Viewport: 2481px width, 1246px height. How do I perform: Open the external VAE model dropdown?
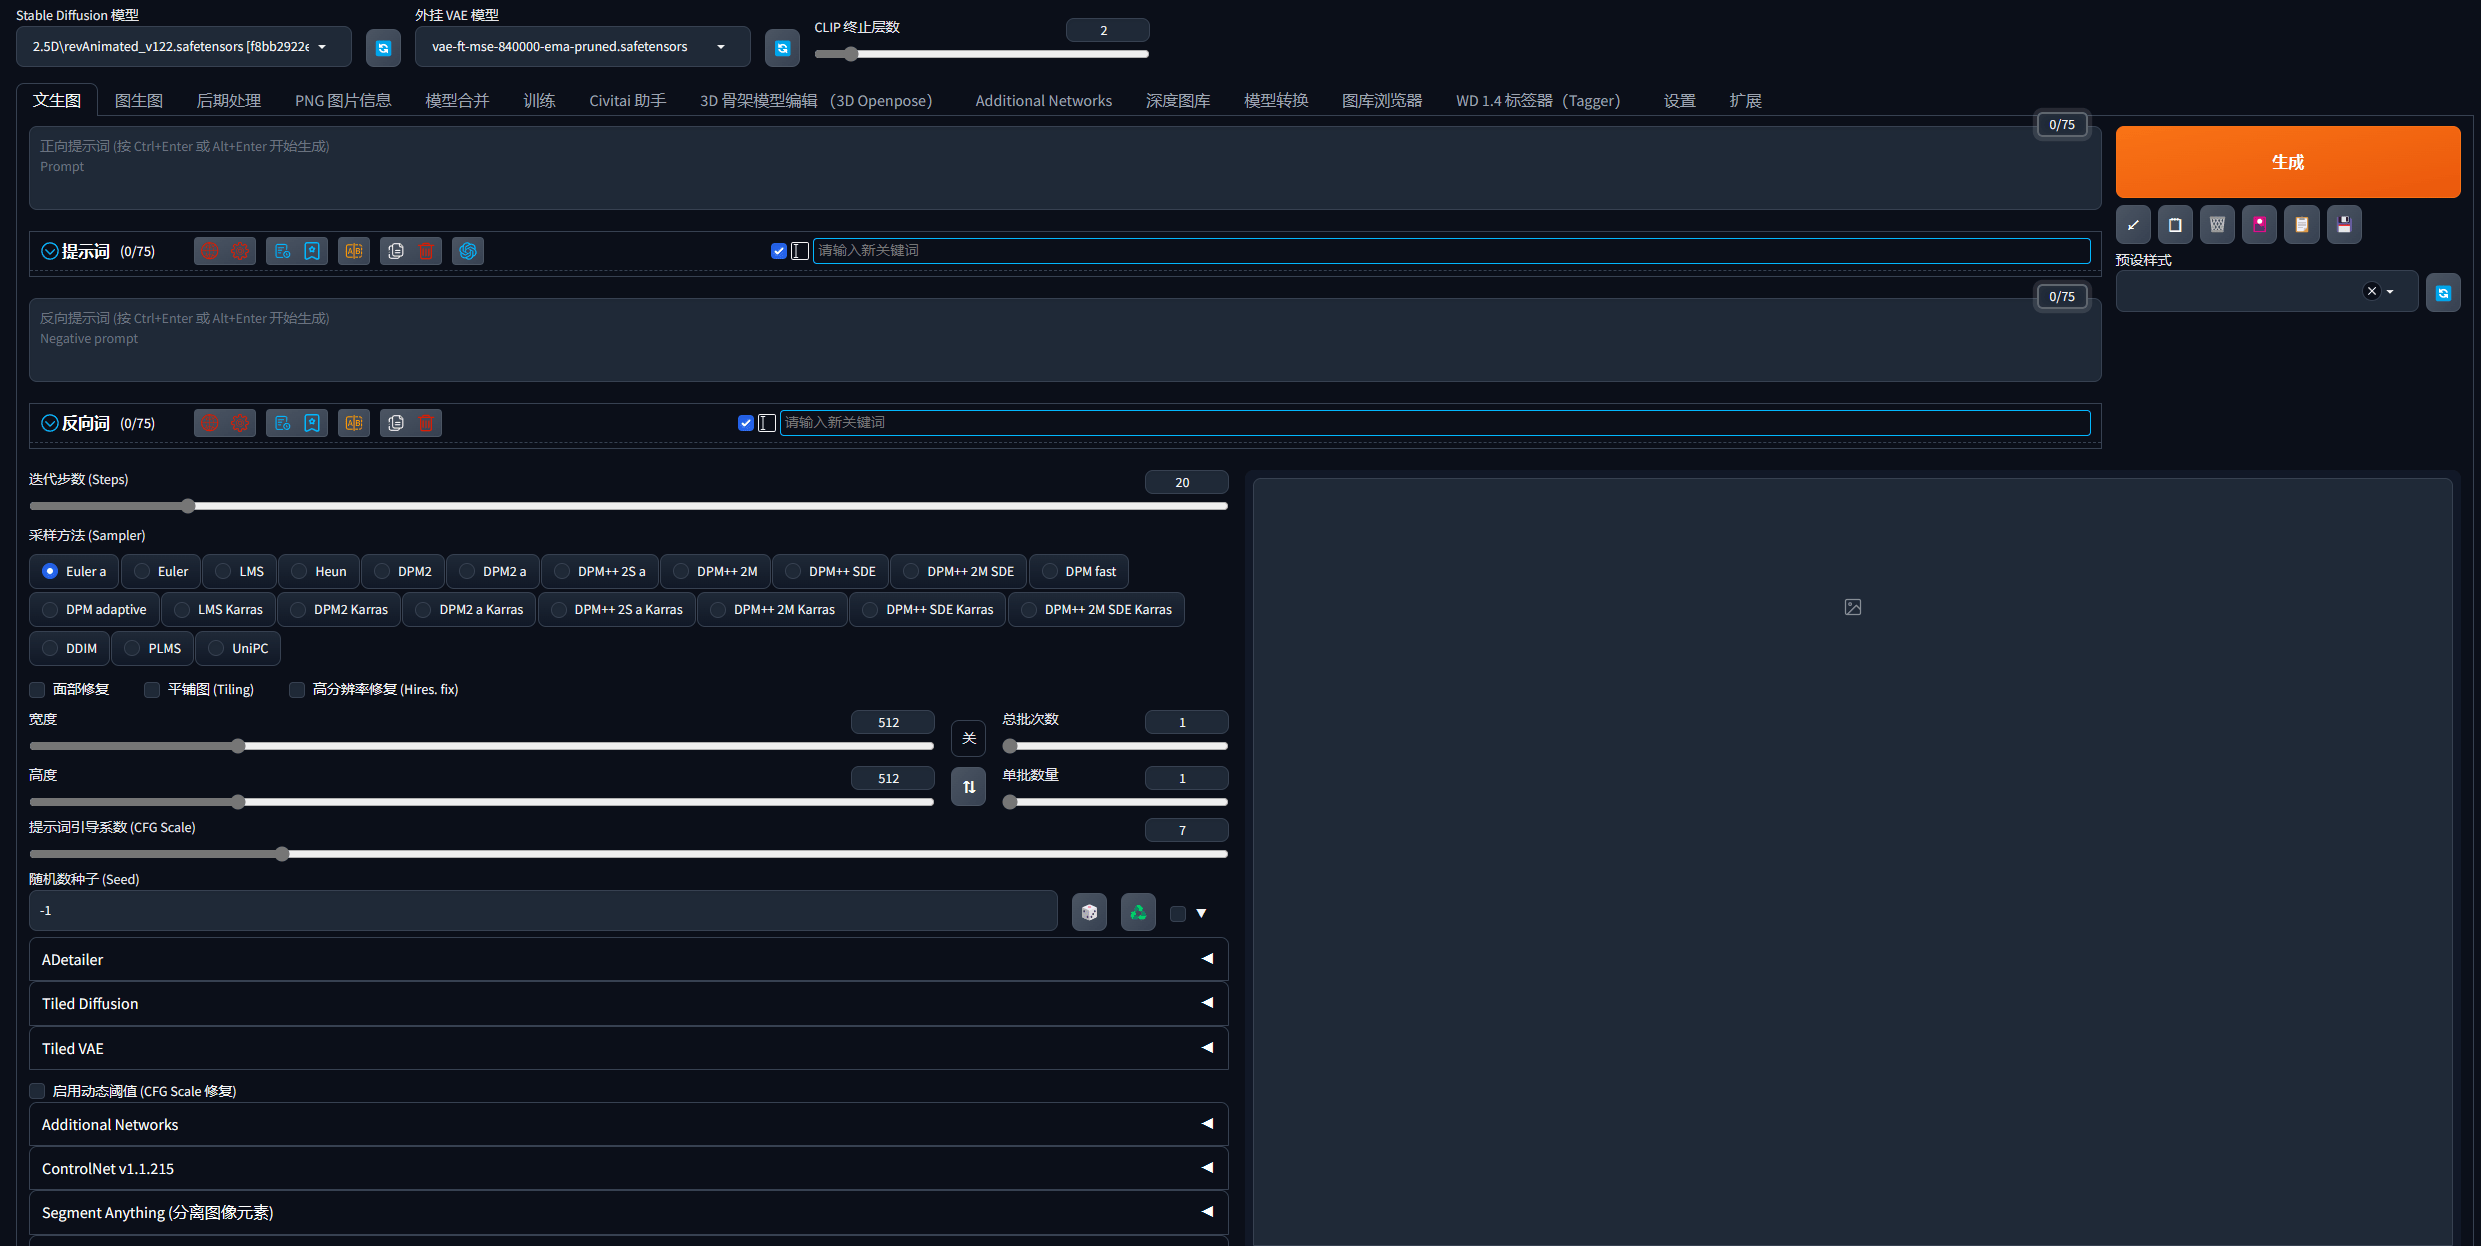[x=583, y=47]
